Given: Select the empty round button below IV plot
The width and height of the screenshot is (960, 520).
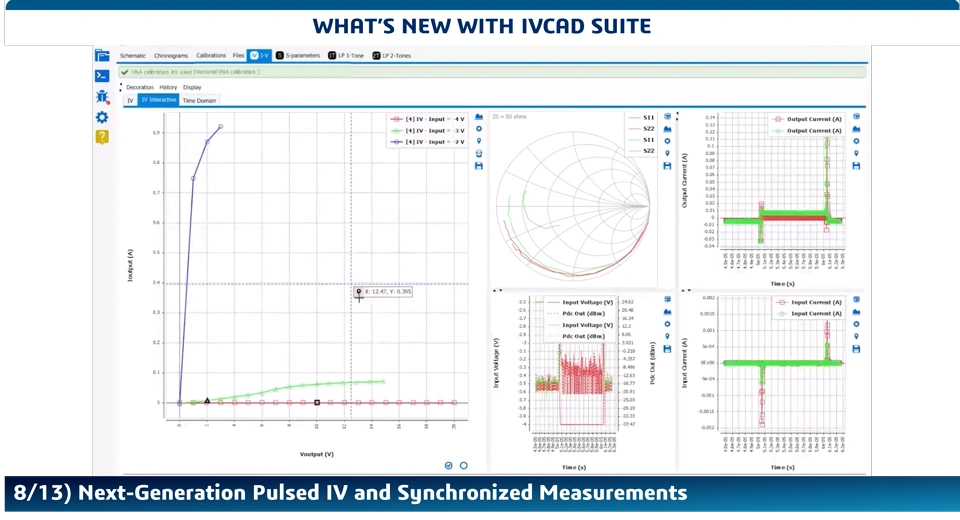Looking at the screenshot, I should click(463, 465).
